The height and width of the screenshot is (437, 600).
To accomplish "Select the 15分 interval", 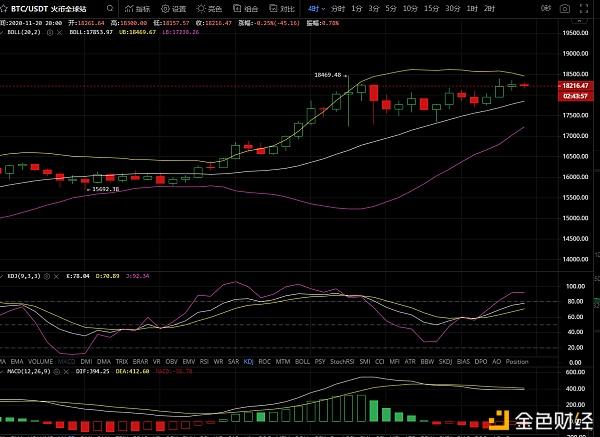I will point(432,8).
